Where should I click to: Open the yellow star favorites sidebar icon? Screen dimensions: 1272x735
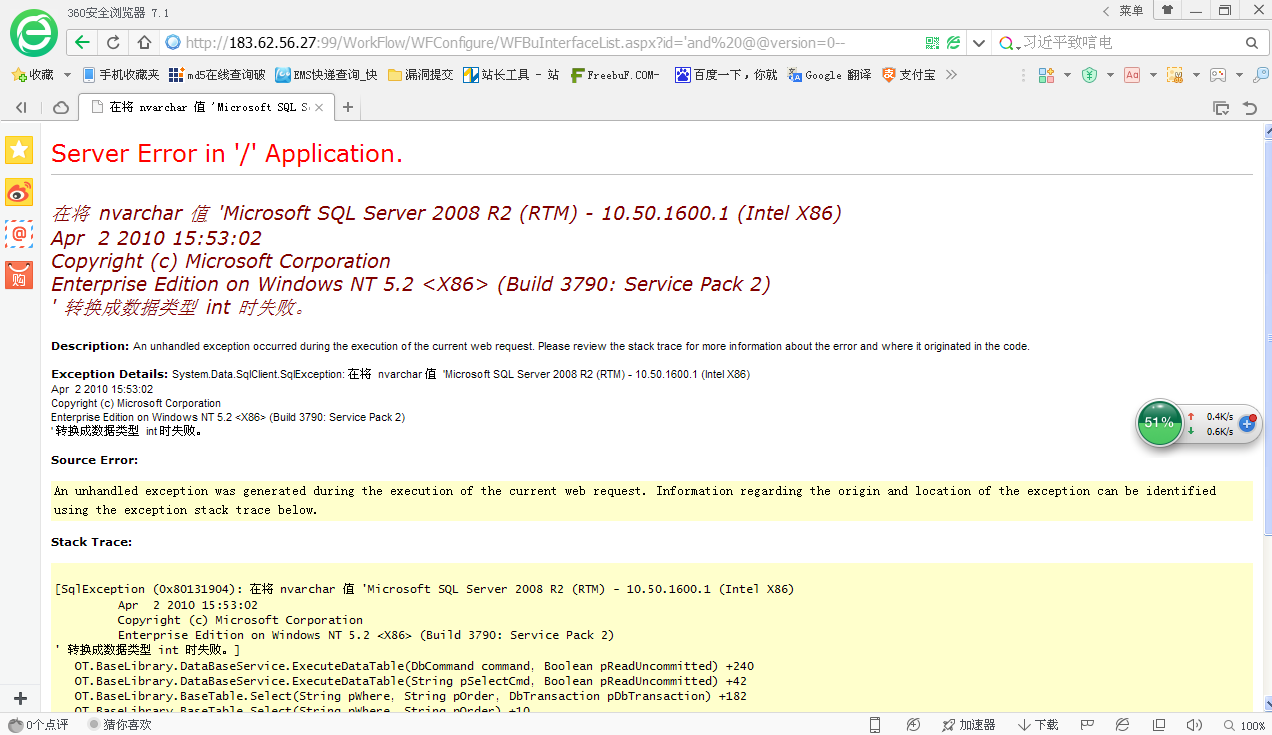[19, 150]
